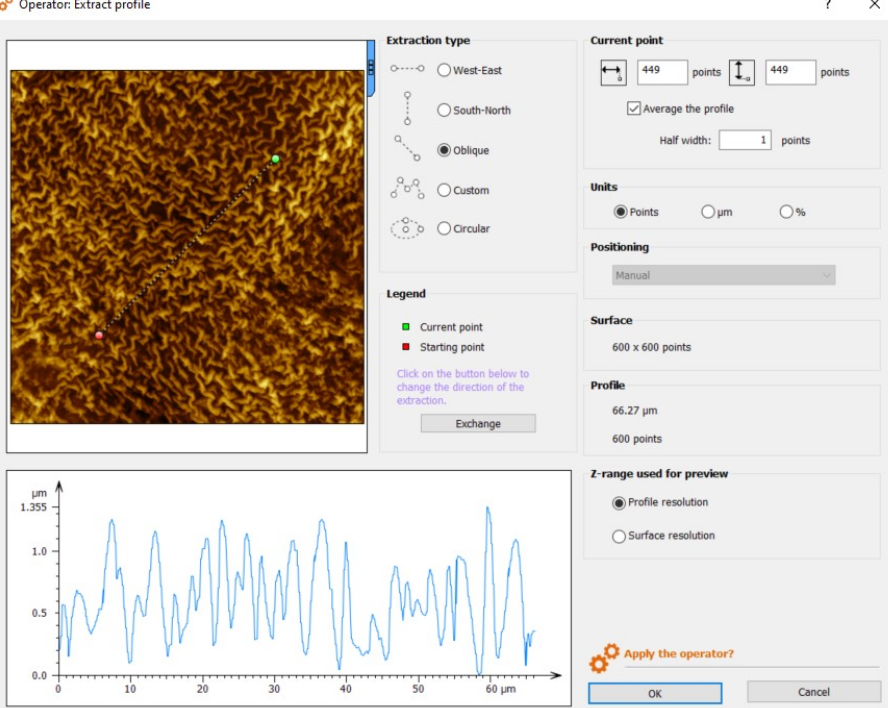
Task: Select Custom extraction type
Action: point(444,190)
